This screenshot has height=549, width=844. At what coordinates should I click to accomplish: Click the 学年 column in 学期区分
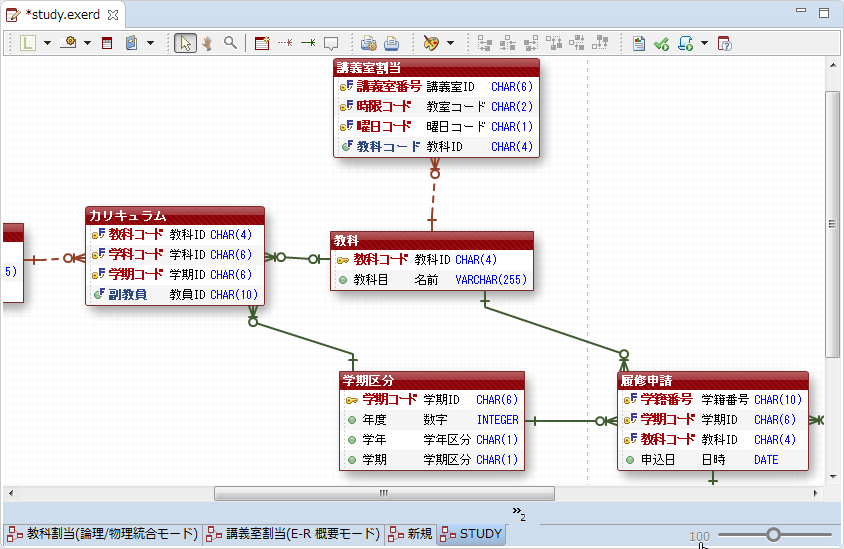(432, 440)
